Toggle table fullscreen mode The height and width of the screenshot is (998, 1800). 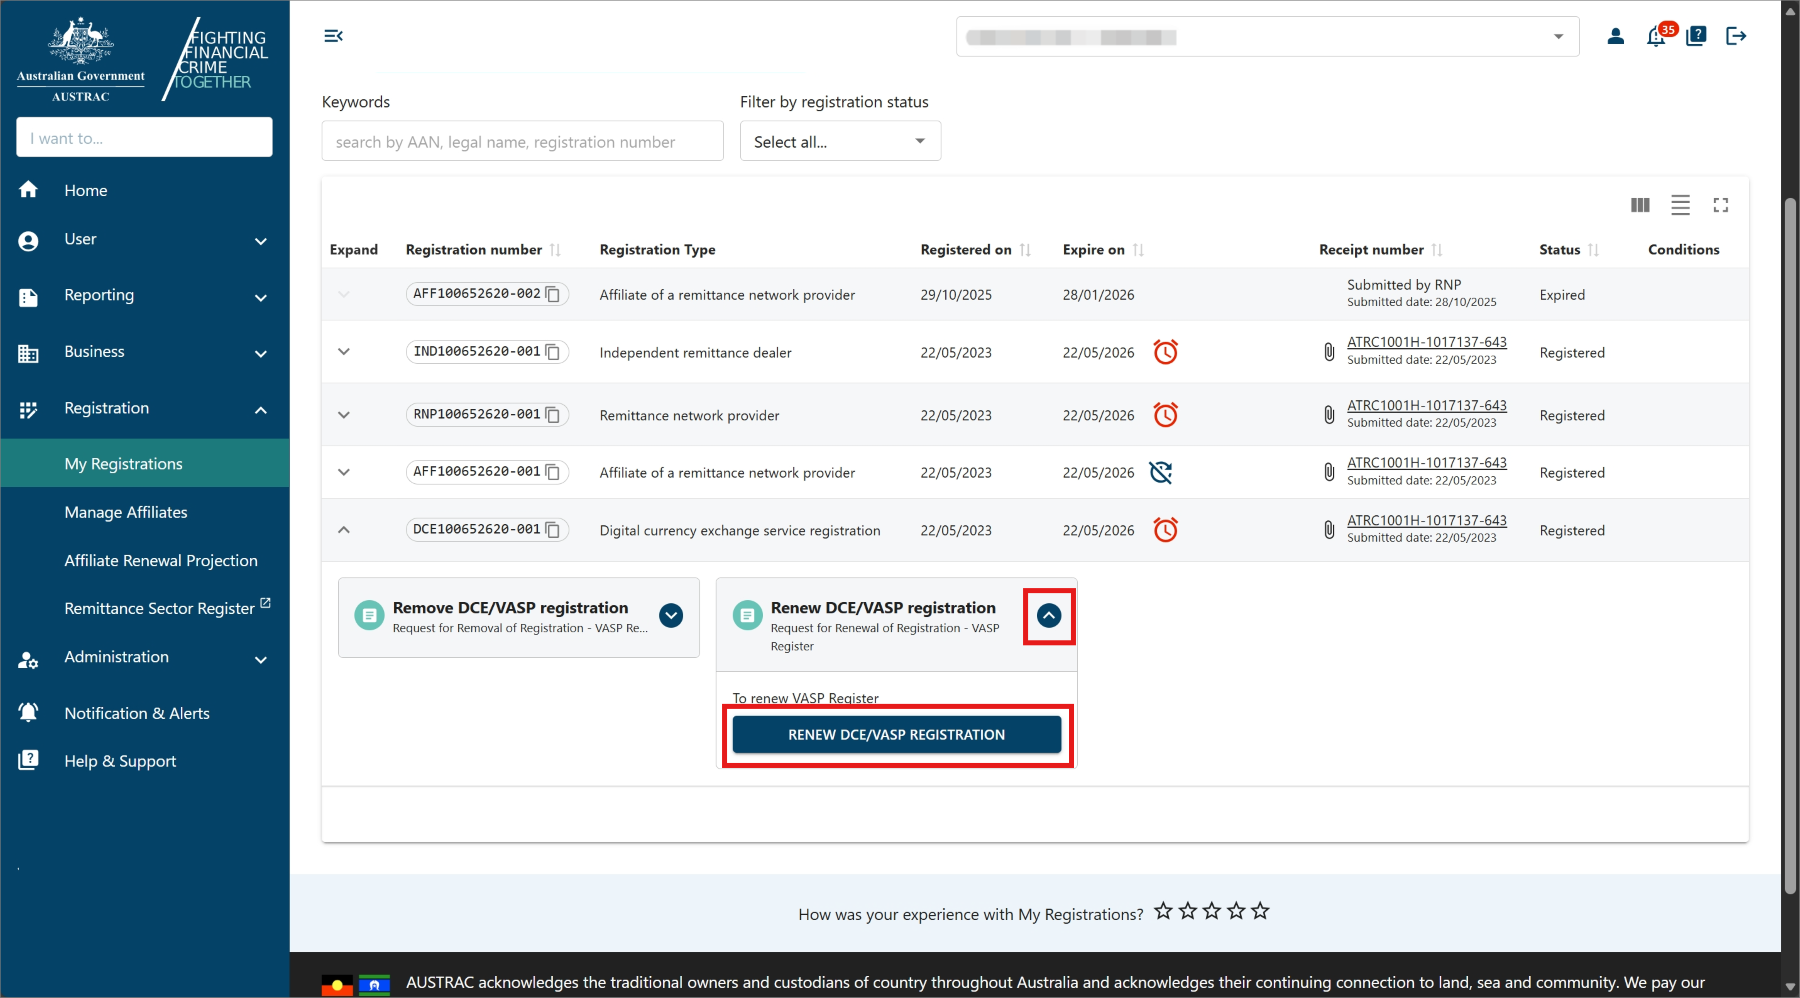1720,205
